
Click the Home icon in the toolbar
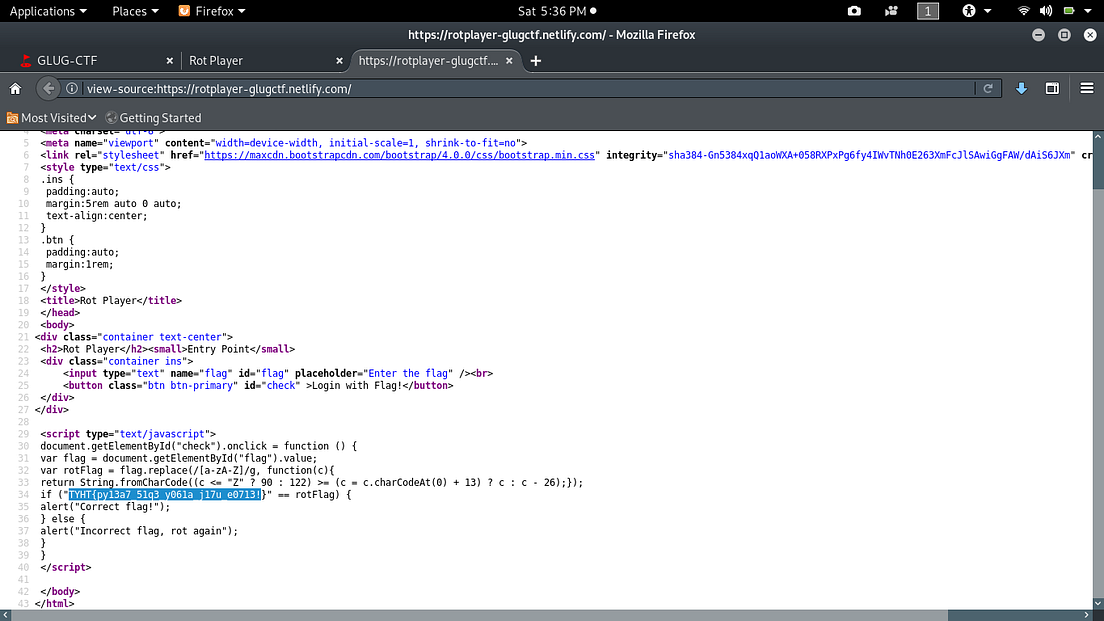coord(14,87)
